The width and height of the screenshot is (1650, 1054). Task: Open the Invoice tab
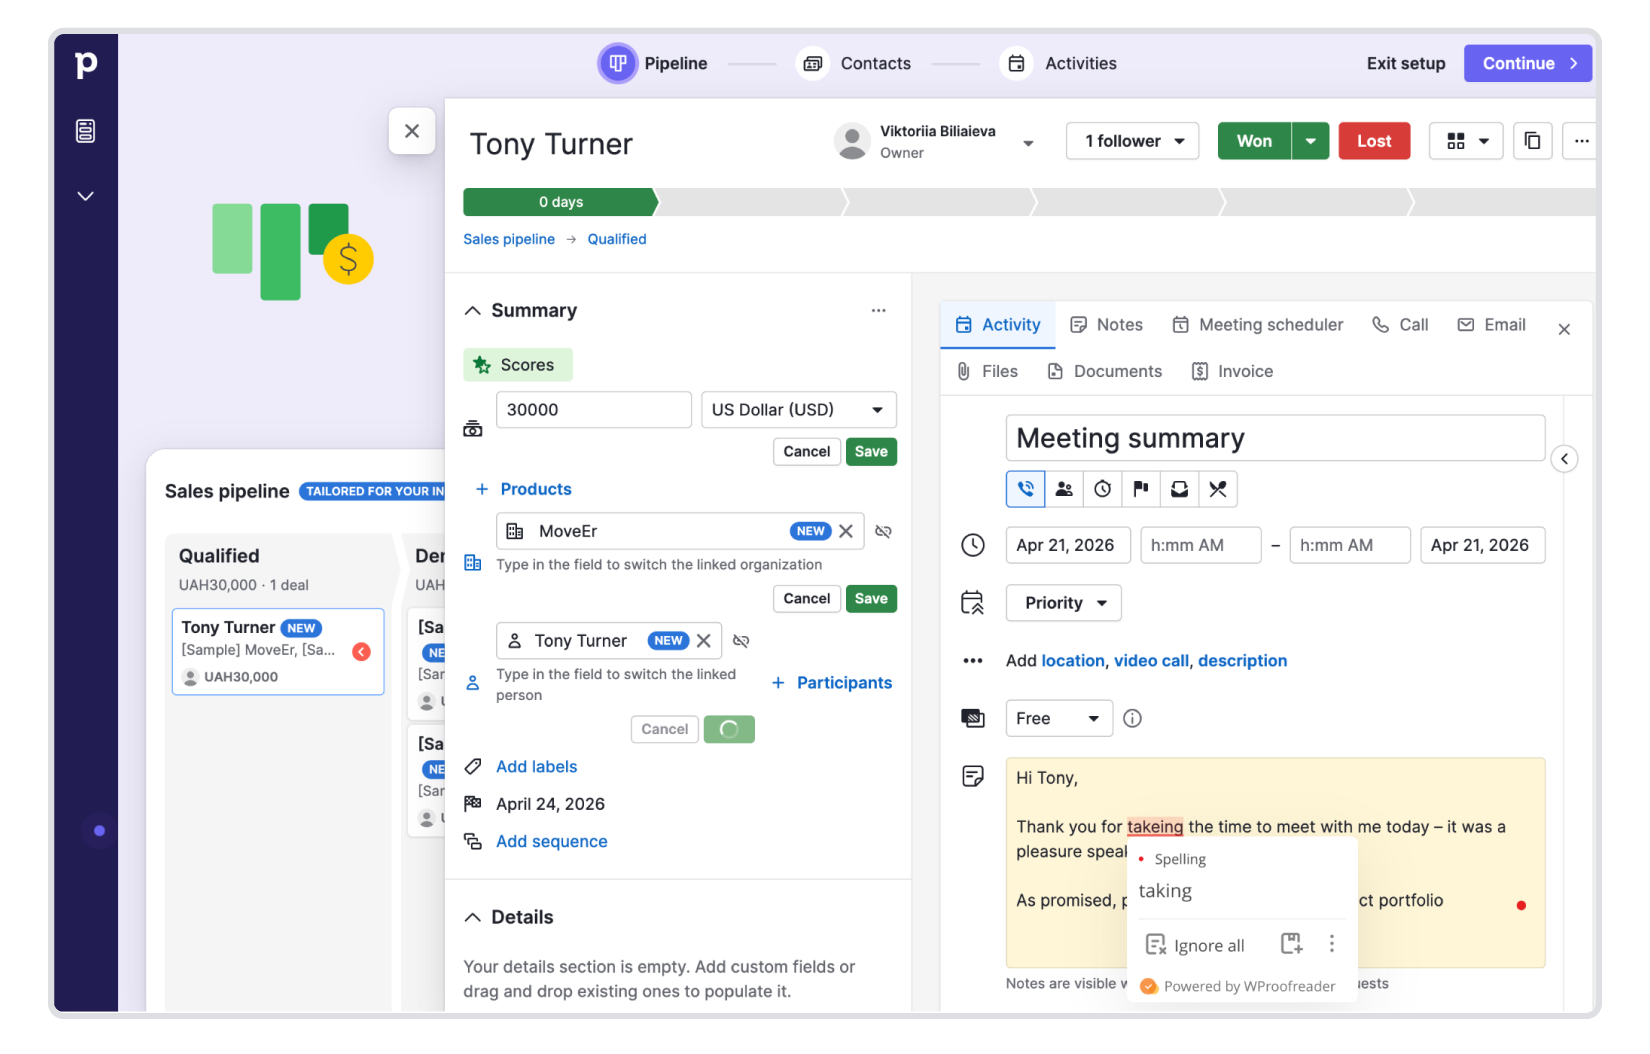coord(1232,372)
